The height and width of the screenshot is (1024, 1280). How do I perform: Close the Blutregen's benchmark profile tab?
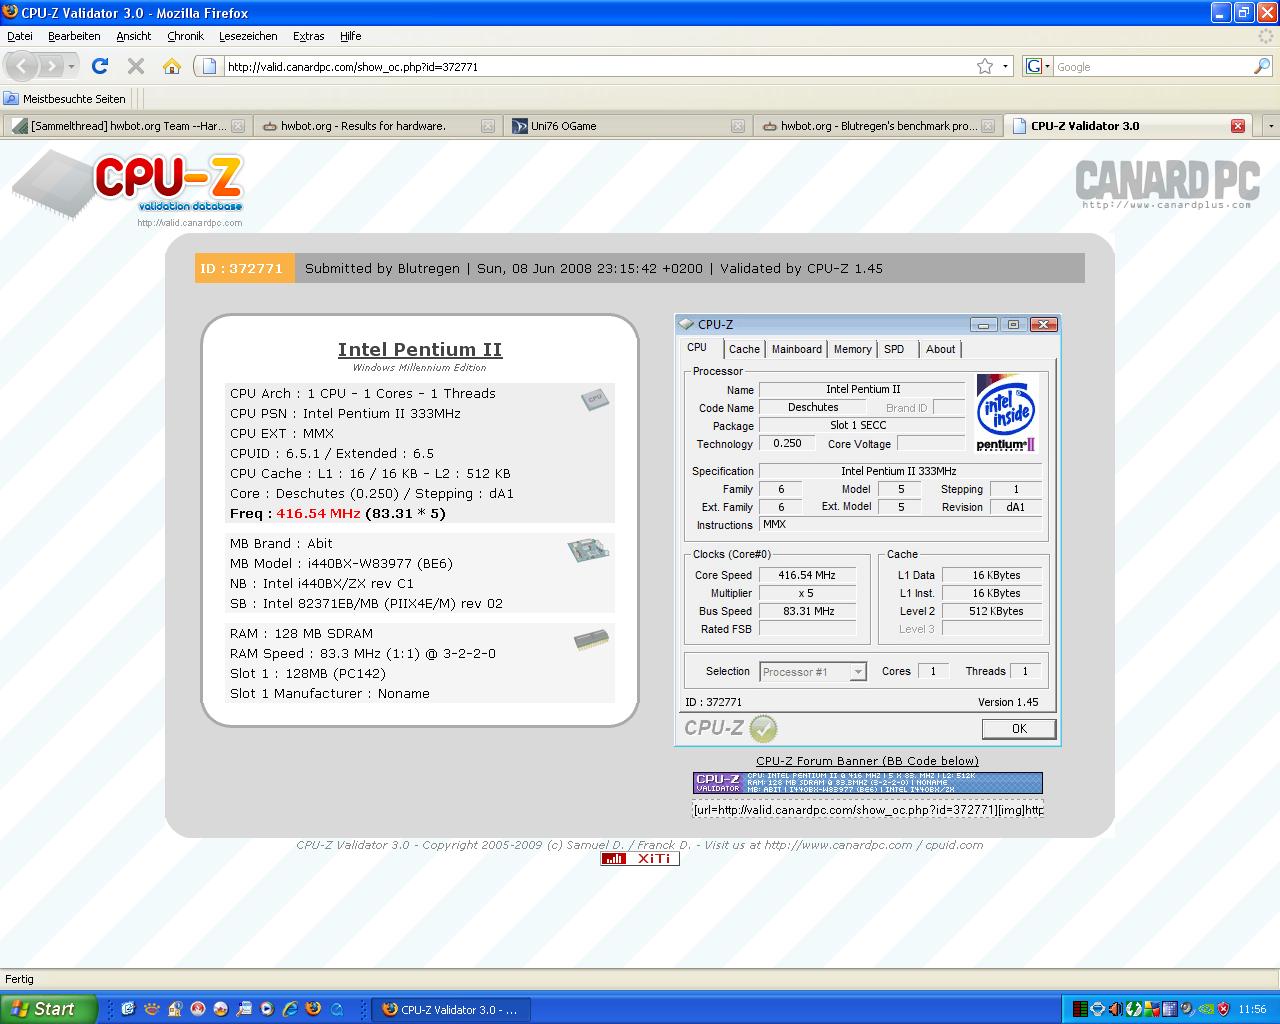click(x=988, y=126)
